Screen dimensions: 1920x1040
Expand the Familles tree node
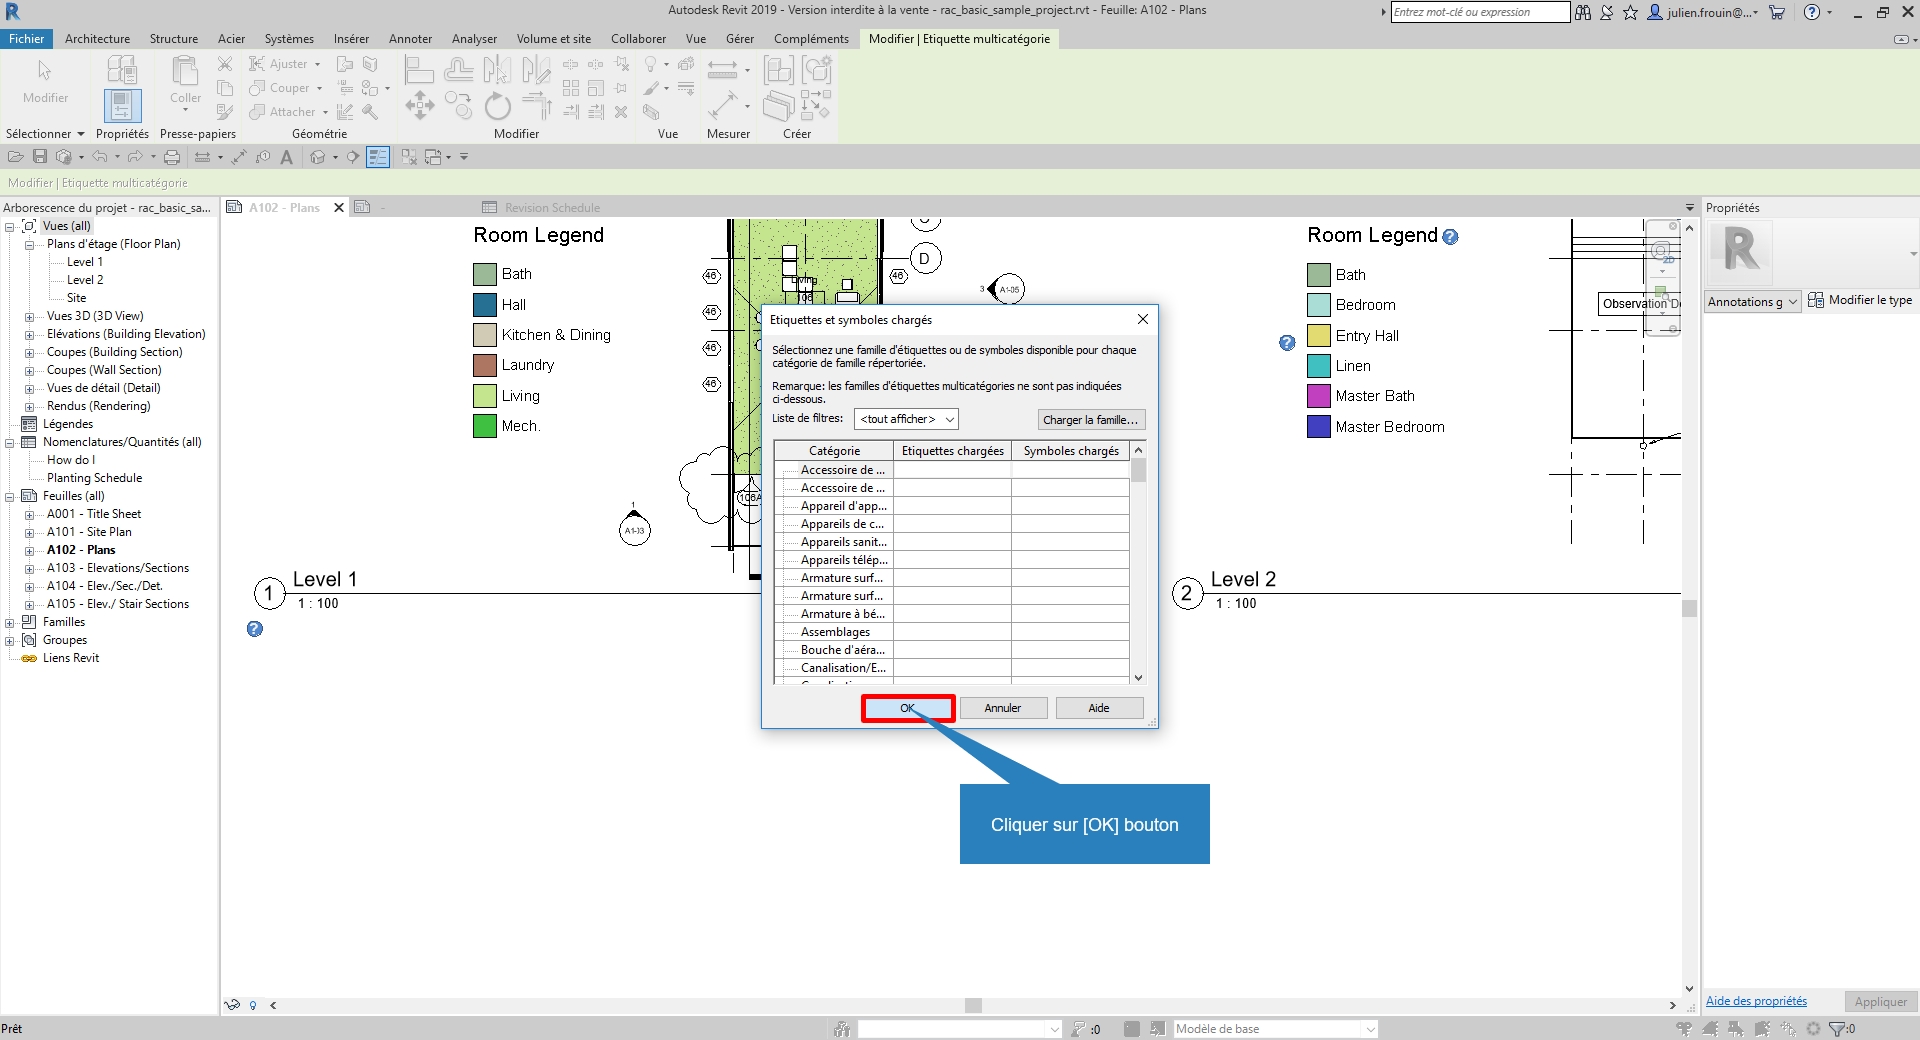(10, 622)
